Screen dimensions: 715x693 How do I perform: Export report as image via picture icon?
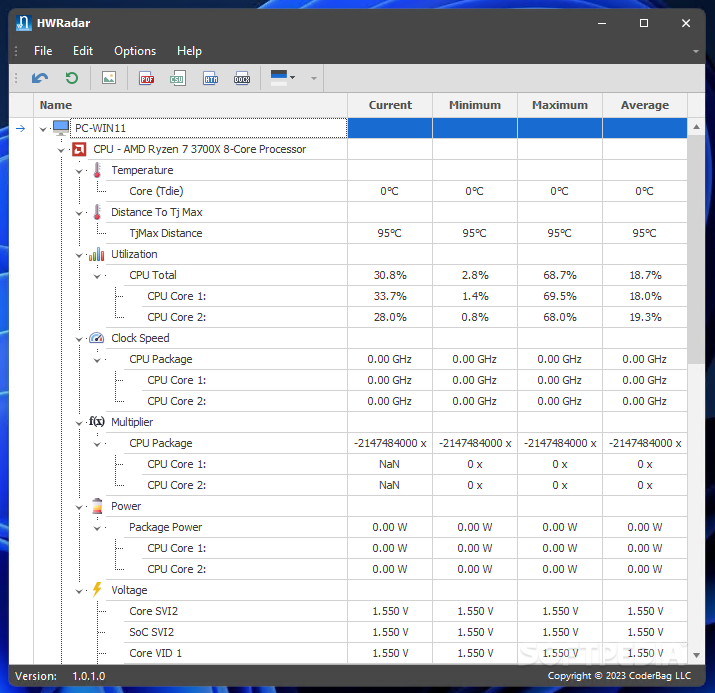click(x=109, y=78)
